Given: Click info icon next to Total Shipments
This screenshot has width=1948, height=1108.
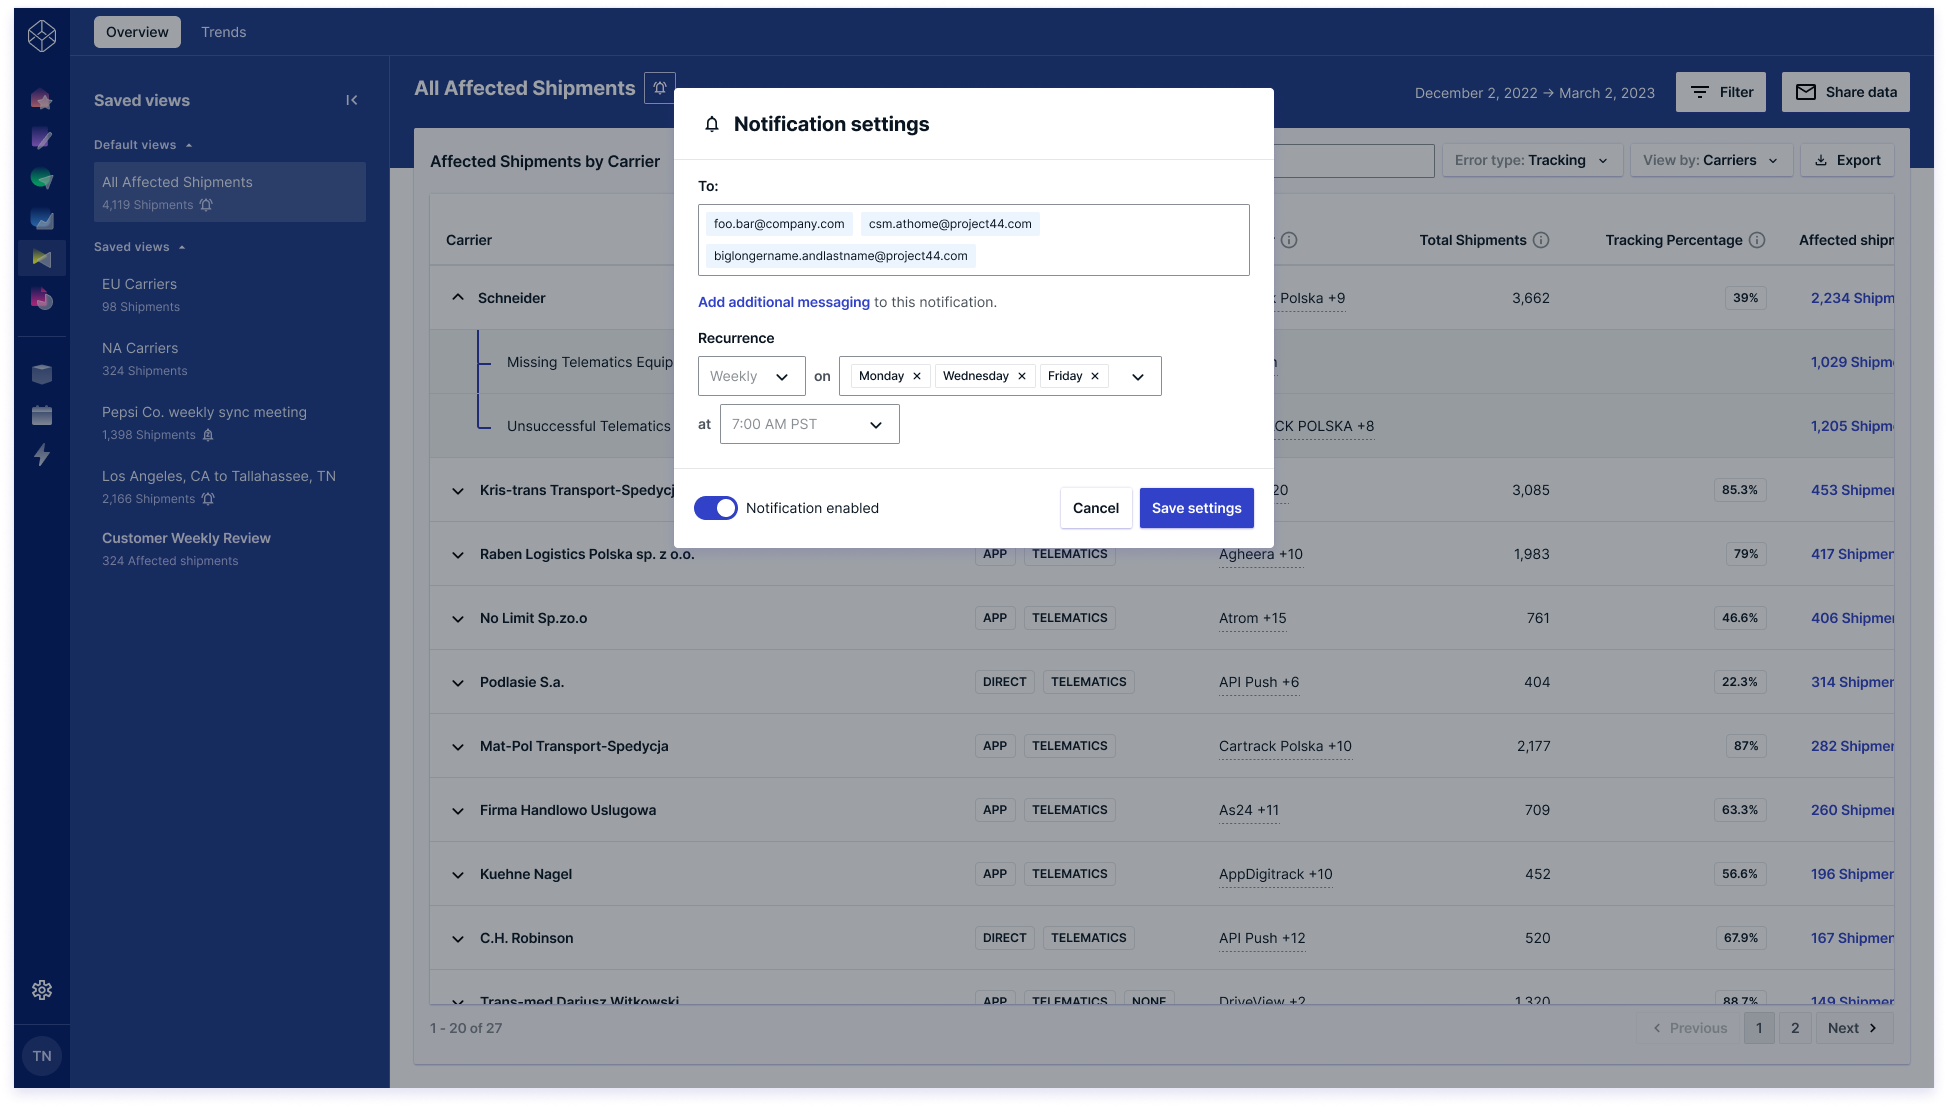Looking at the screenshot, I should point(1541,240).
